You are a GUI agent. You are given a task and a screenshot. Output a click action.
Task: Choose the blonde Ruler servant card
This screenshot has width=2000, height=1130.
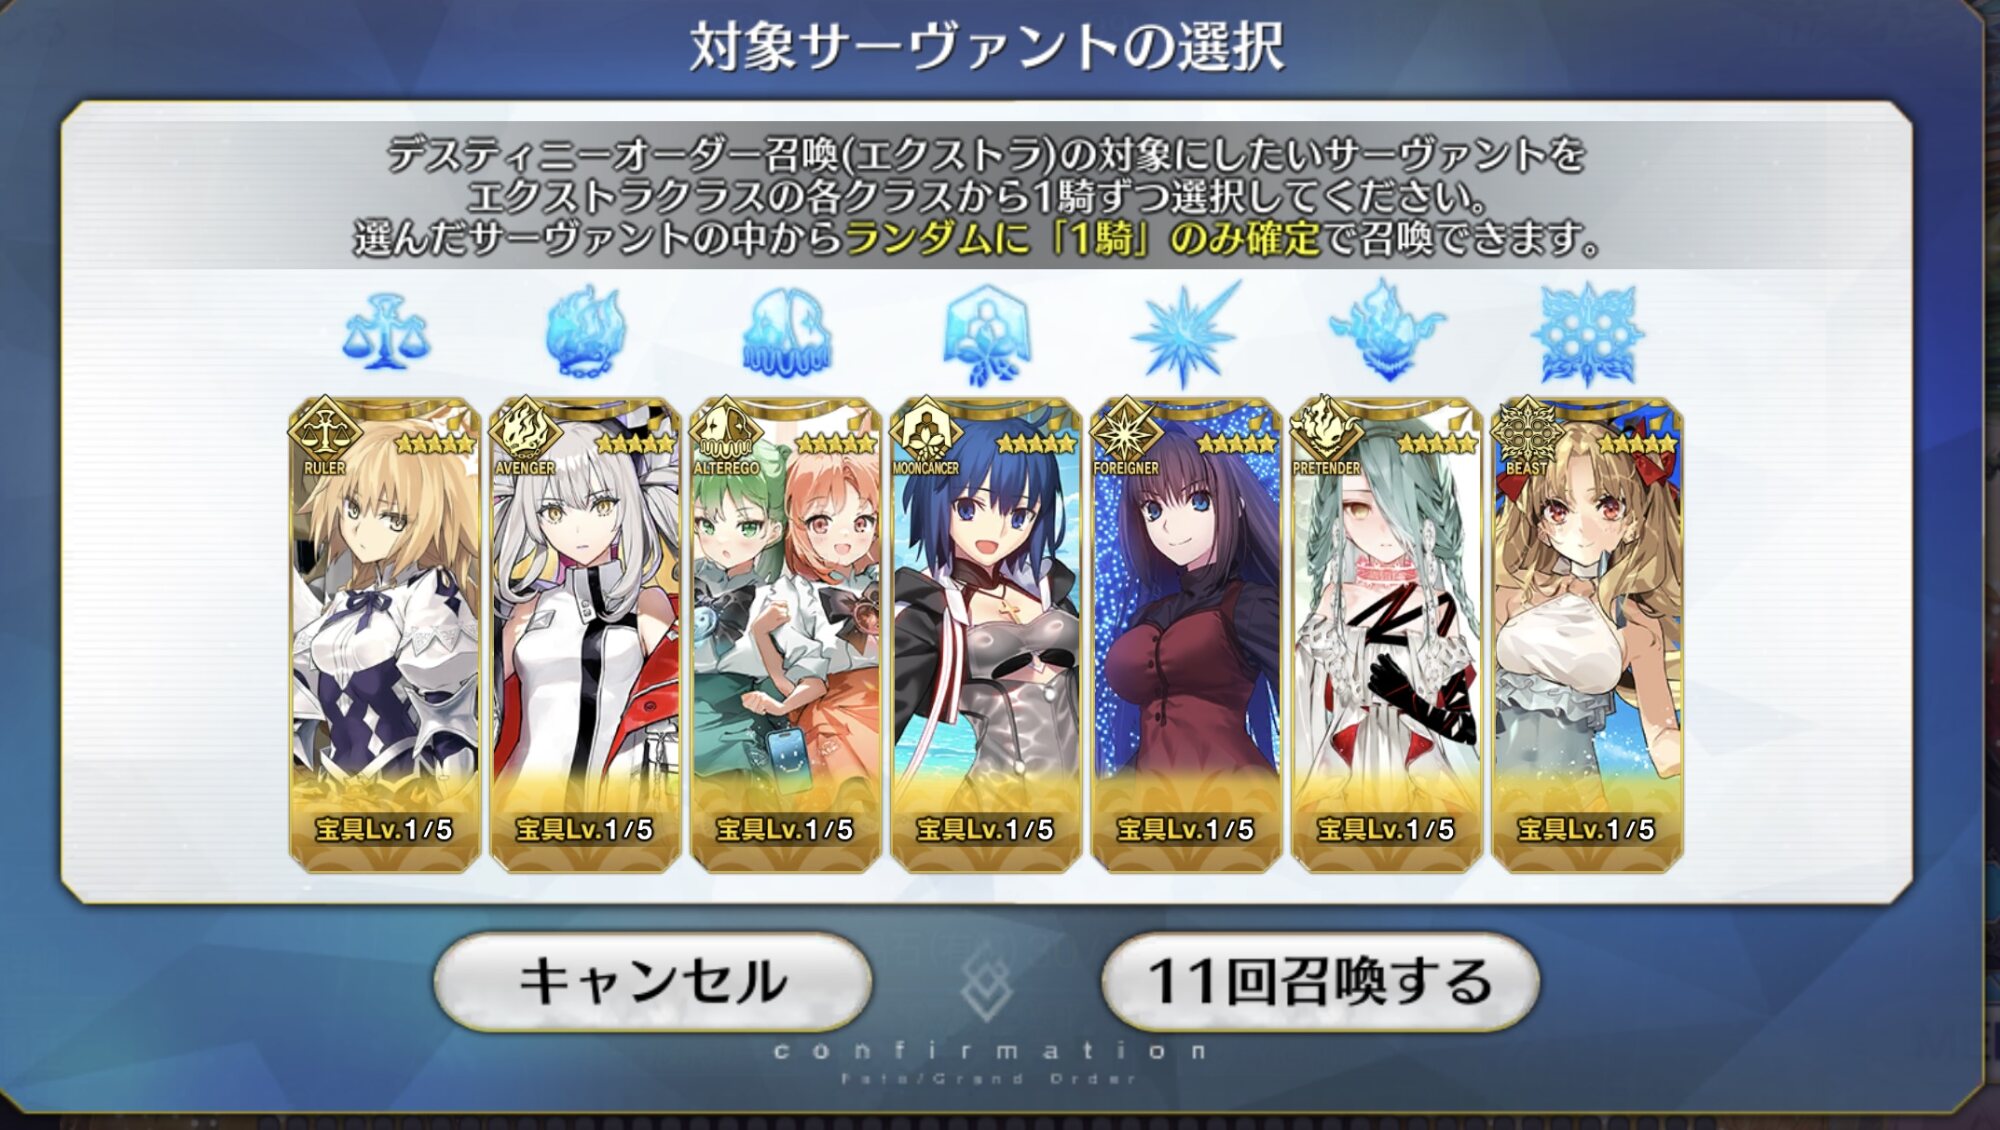tap(385, 635)
